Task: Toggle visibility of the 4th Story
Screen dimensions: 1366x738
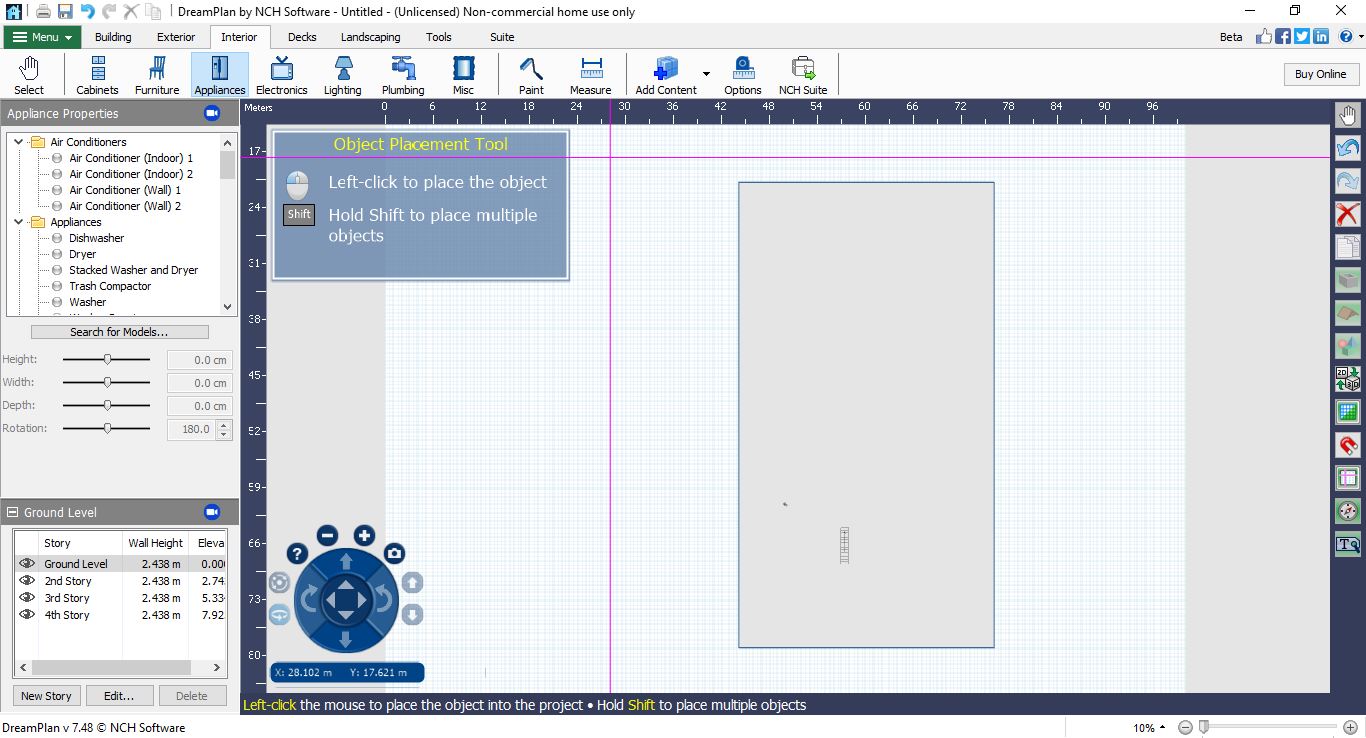Action: (27, 615)
